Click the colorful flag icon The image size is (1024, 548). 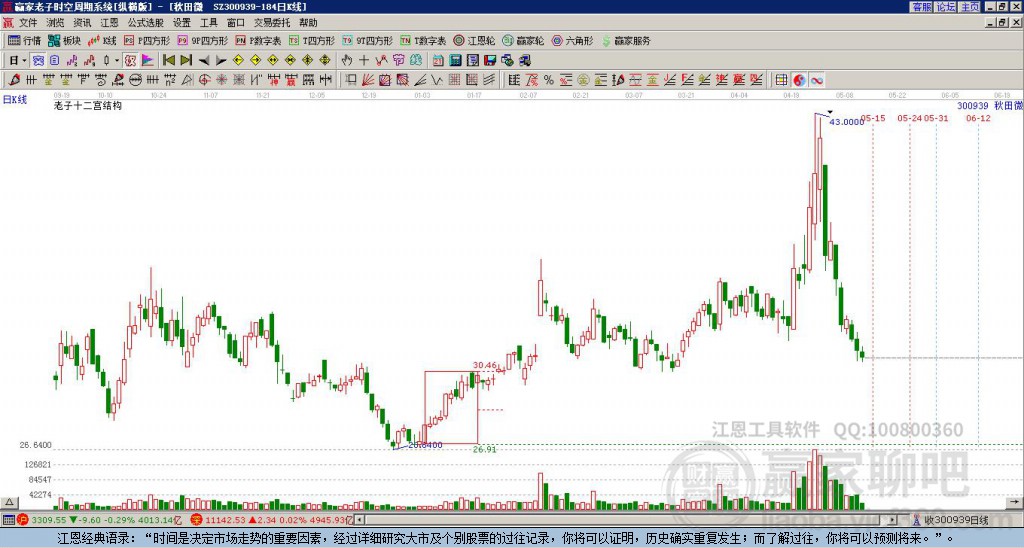click(x=148, y=61)
